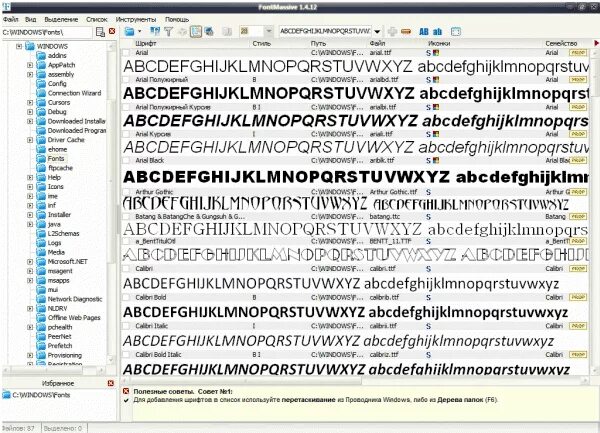Screen dimensions: 600x433
Task: Open the Файл menu
Action: [x=11, y=19]
